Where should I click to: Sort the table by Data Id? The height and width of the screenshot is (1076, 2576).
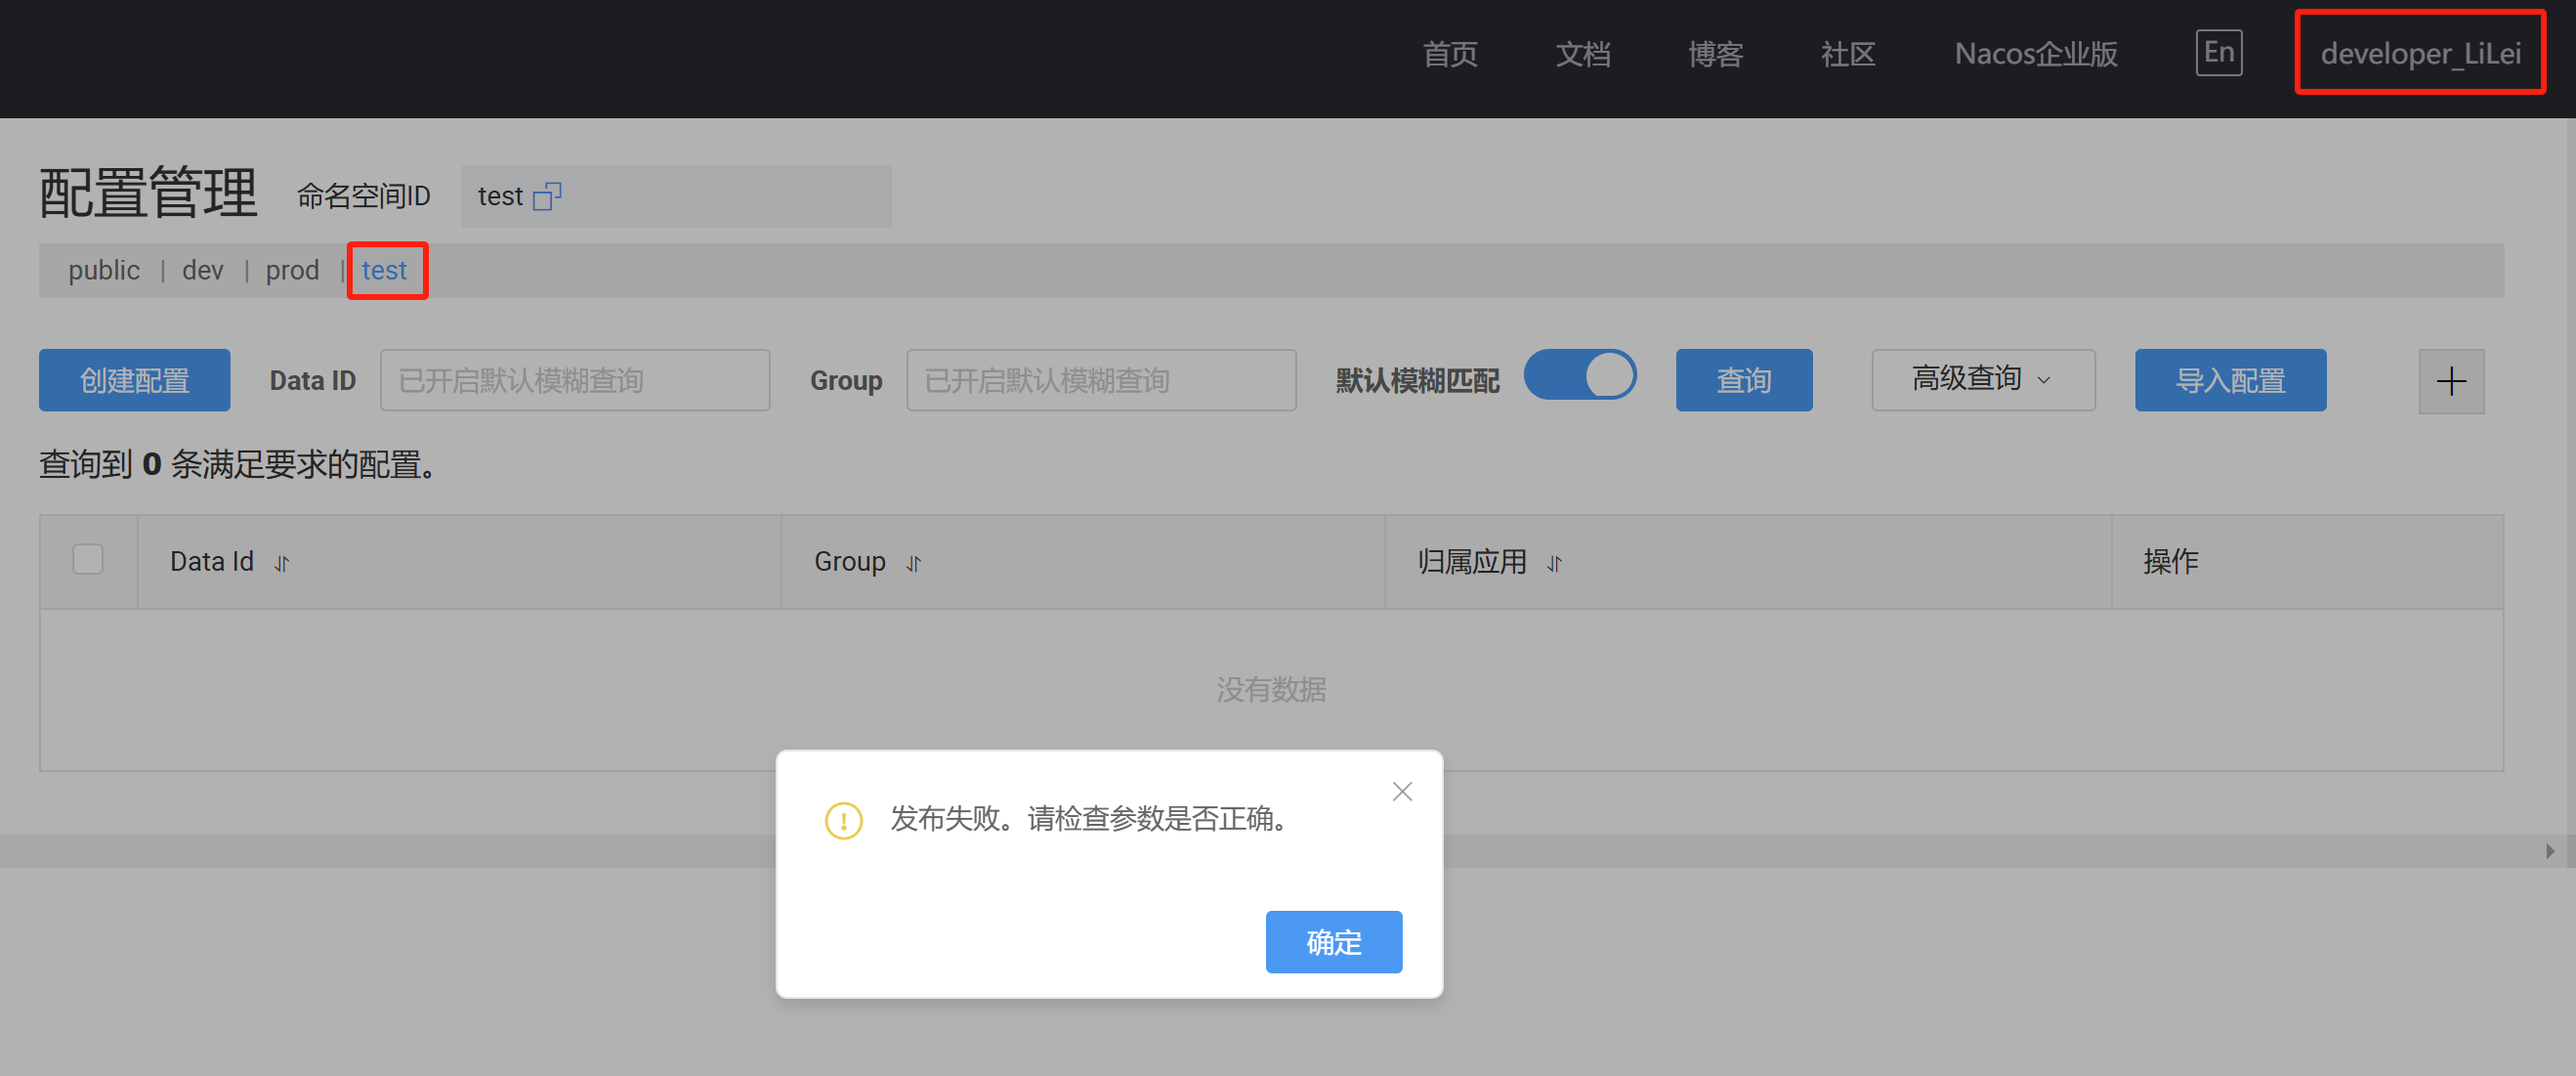(x=282, y=564)
